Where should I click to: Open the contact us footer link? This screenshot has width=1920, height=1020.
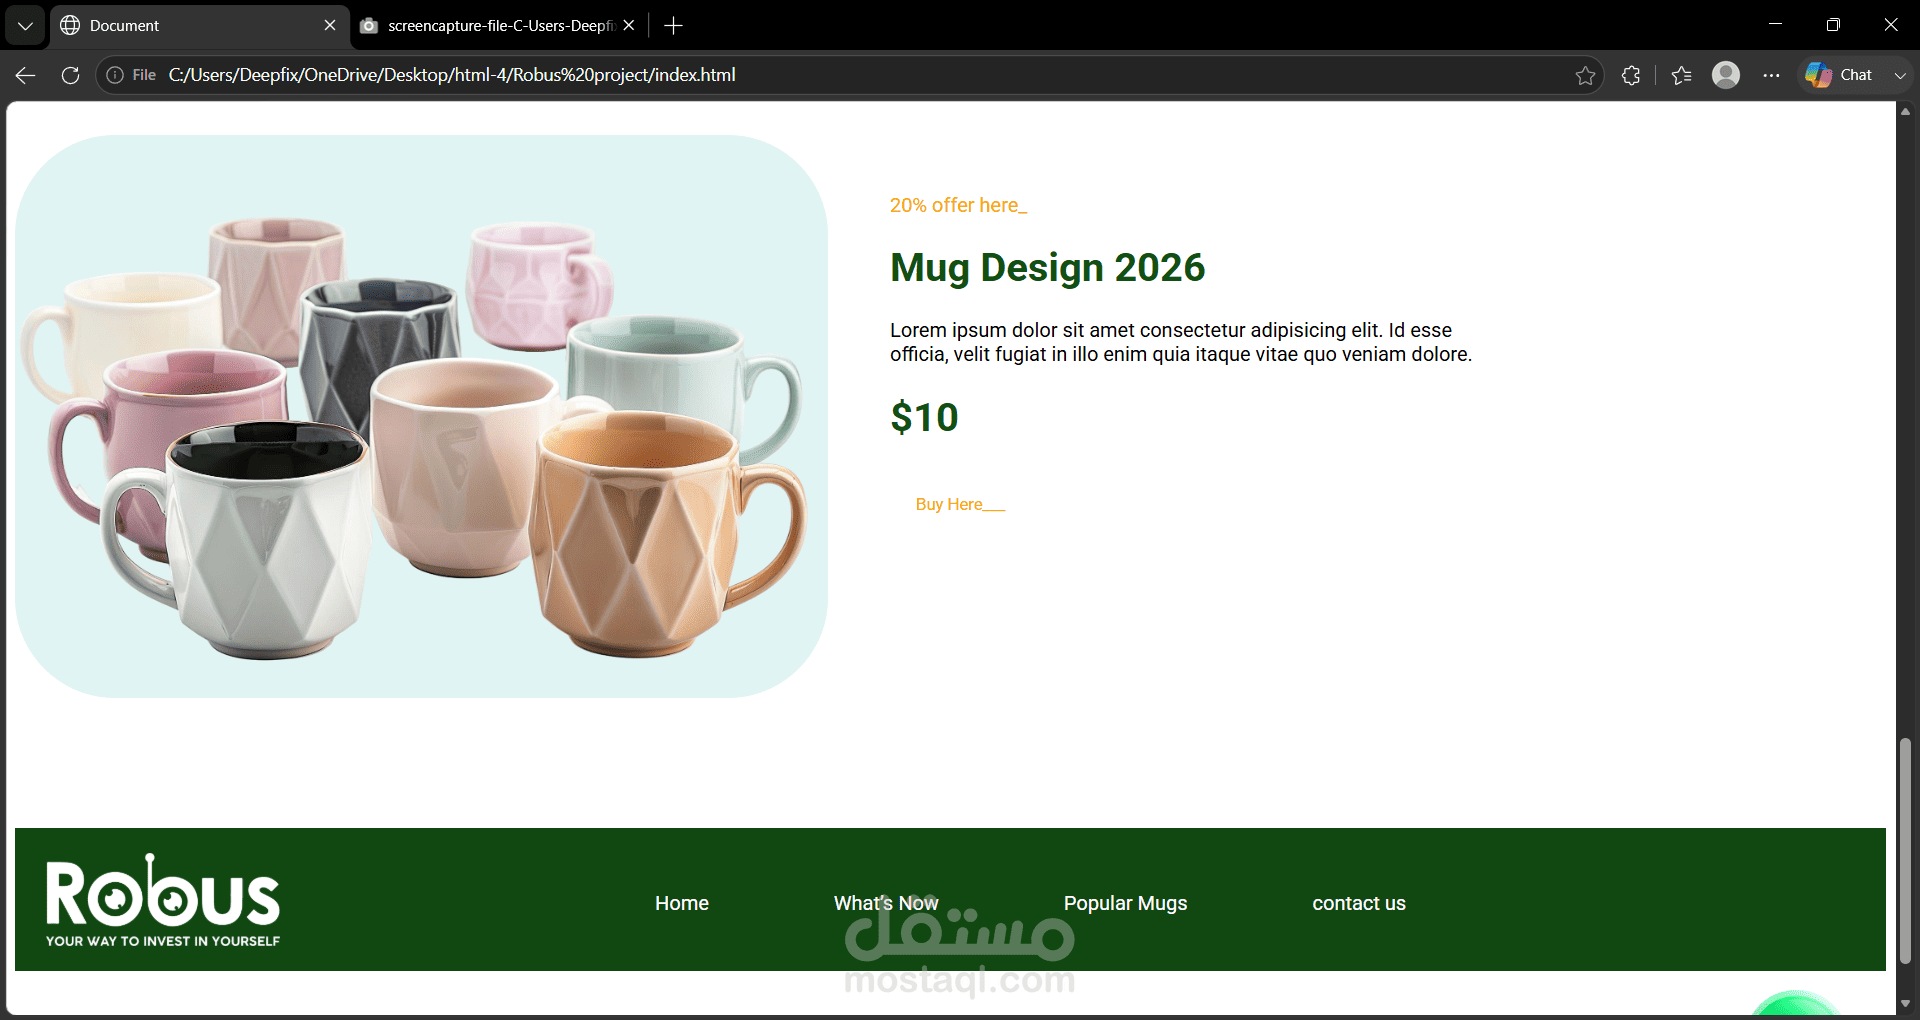tap(1359, 903)
